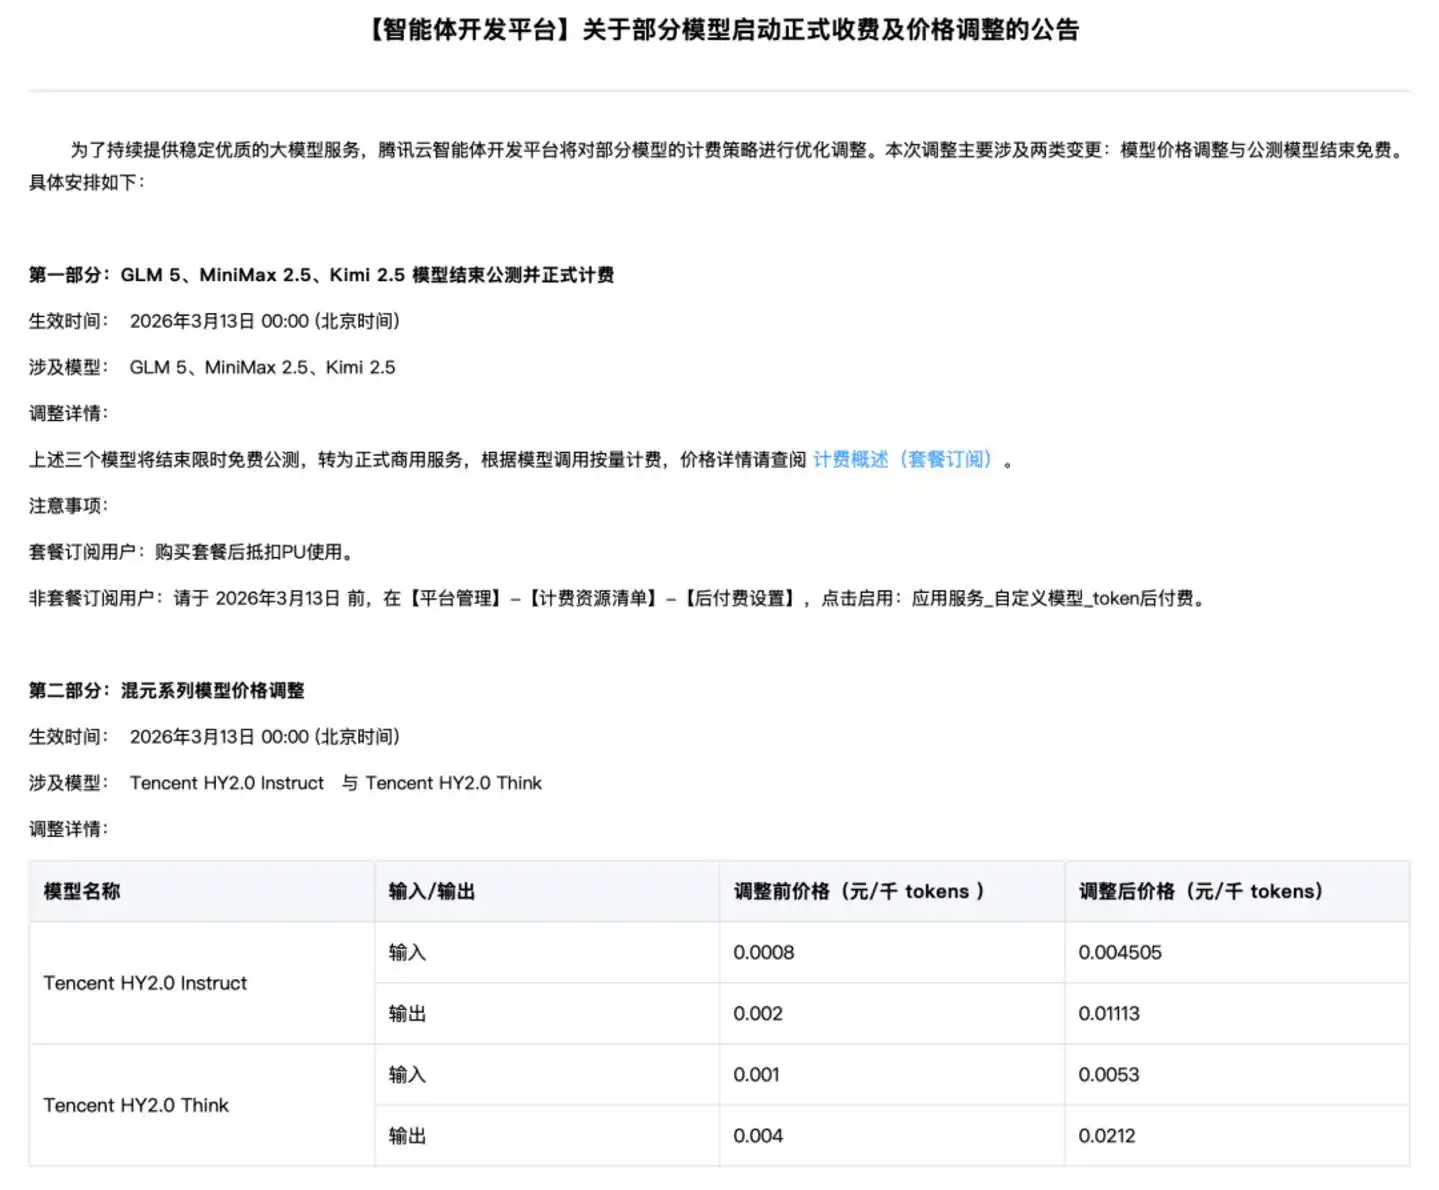The image size is (1439, 1190).
Task: Select the 第一部分 GLM 5 section heading
Action: coord(321,275)
